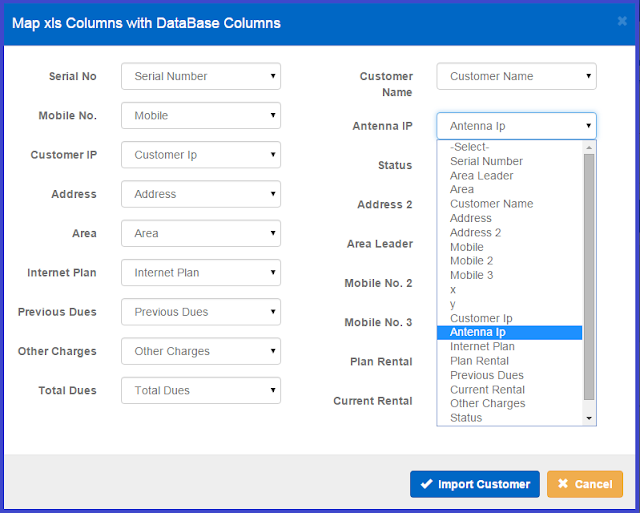Choose Address 2 in the open list

tap(509, 232)
